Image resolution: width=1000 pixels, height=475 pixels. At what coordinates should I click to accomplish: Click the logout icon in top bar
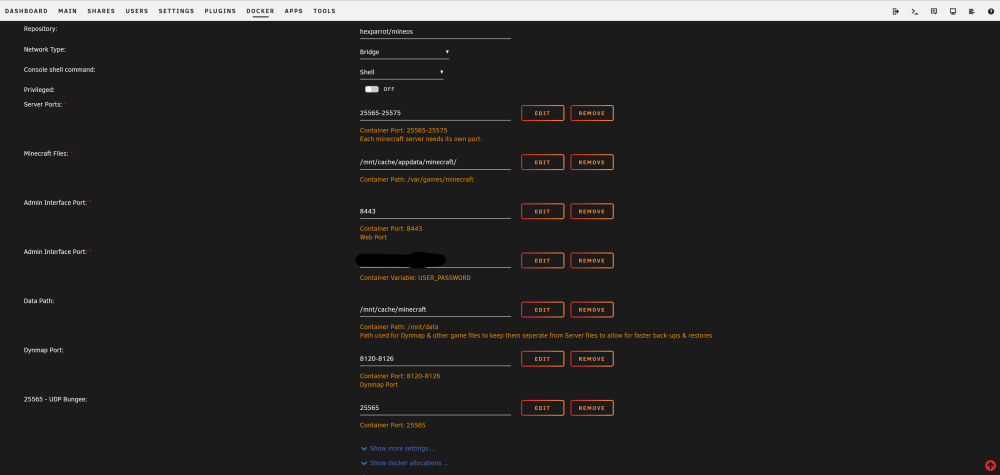click(895, 11)
